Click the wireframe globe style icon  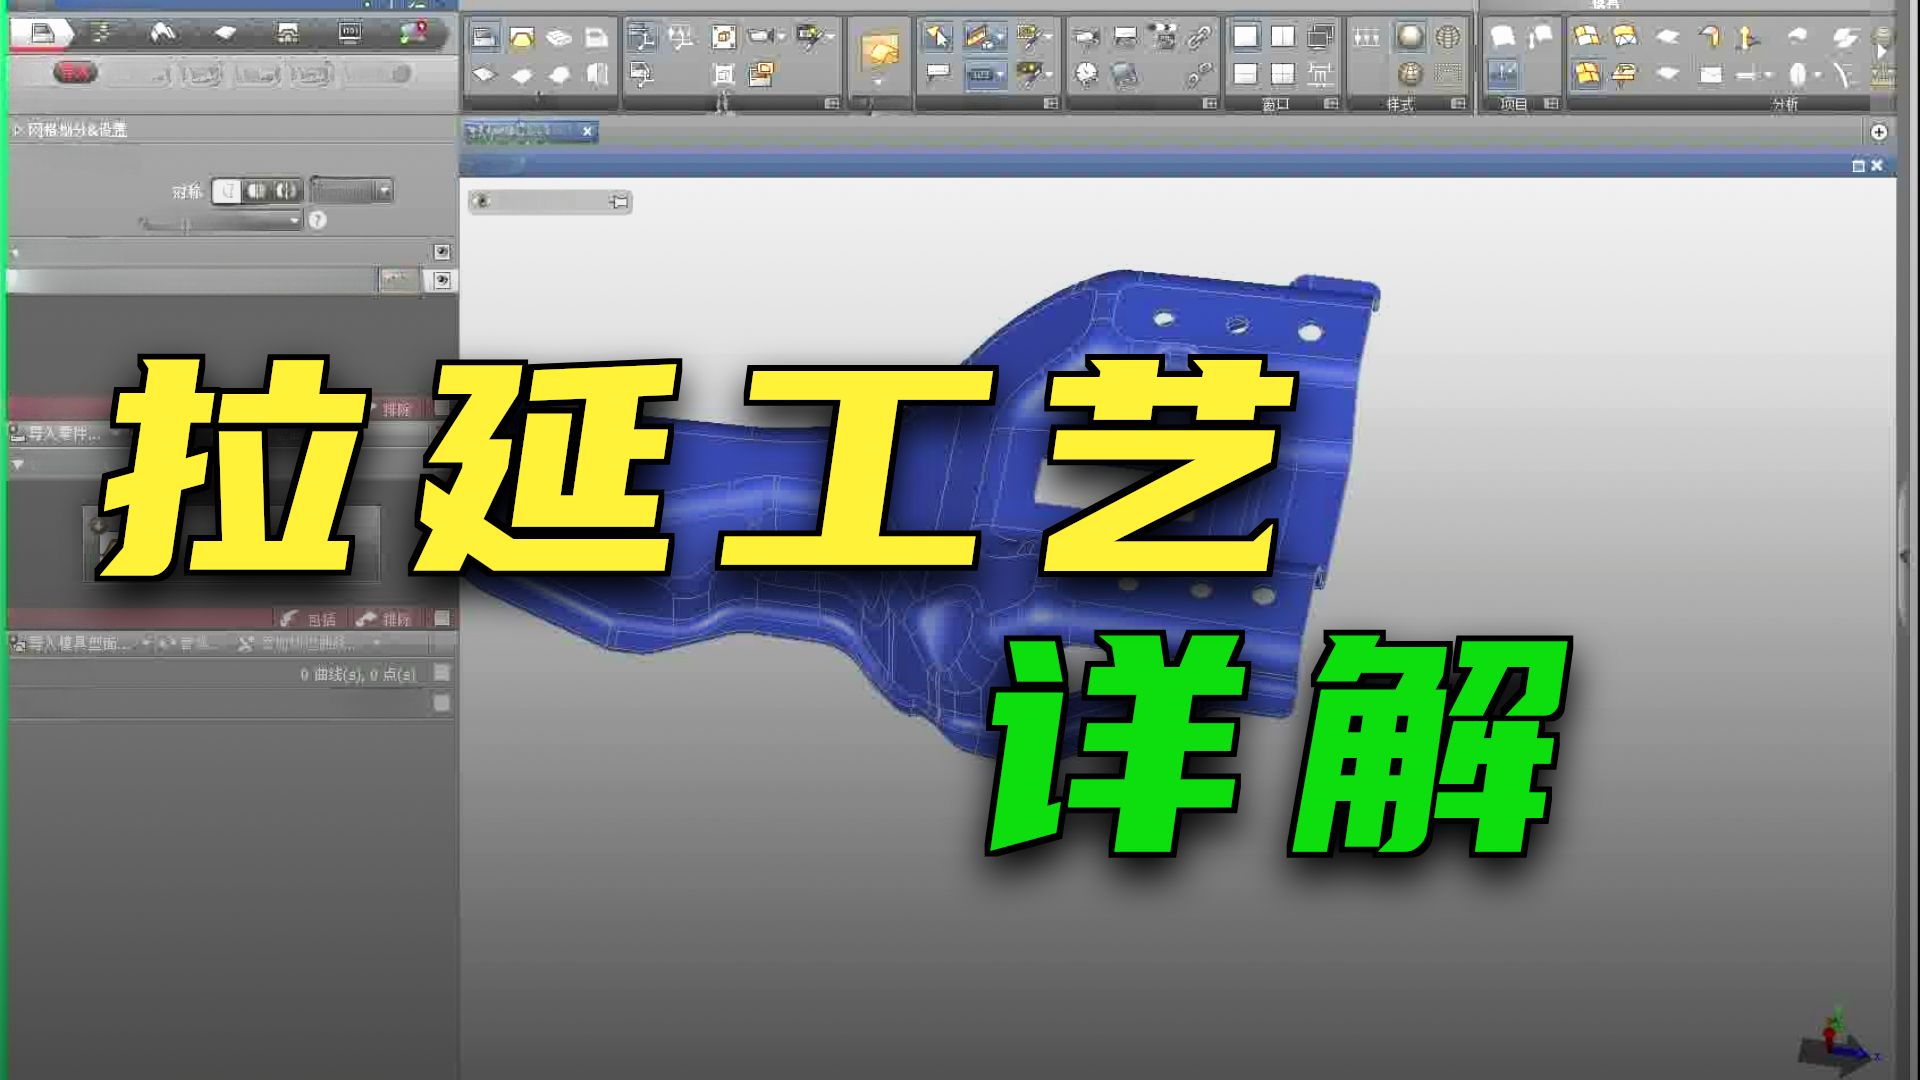click(x=1447, y=38)
